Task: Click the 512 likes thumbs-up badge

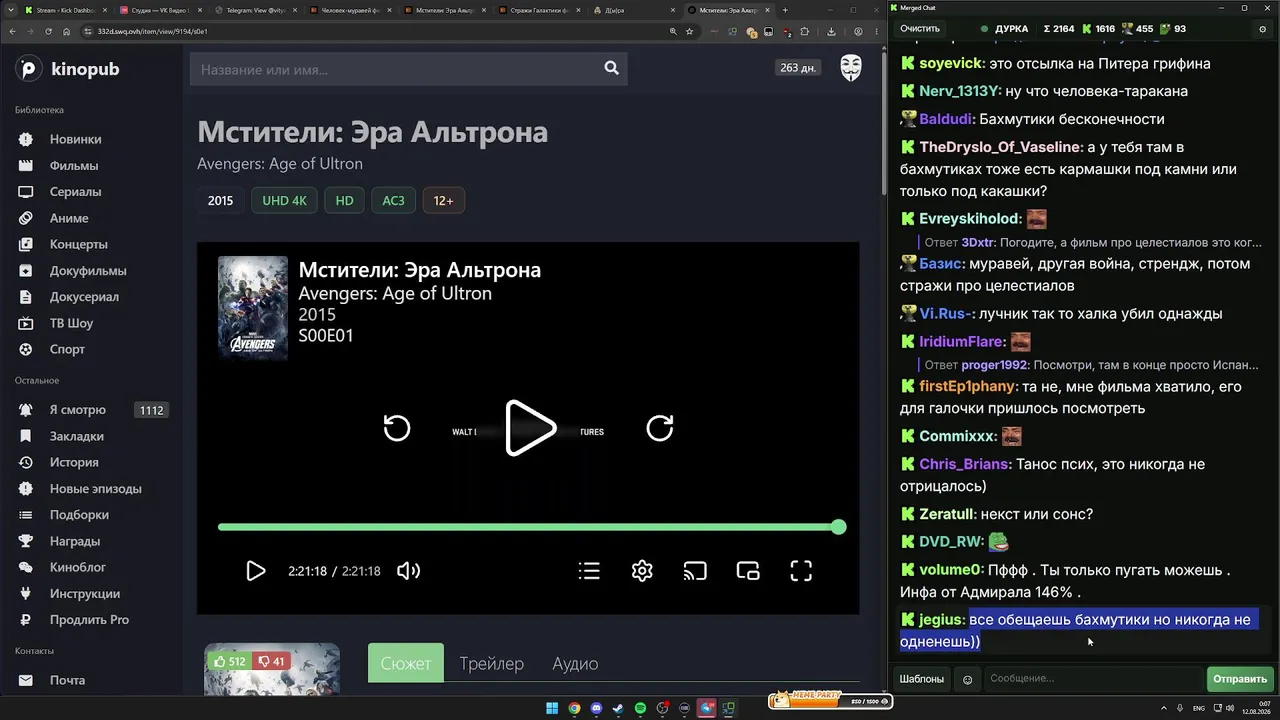Action: 229,661
